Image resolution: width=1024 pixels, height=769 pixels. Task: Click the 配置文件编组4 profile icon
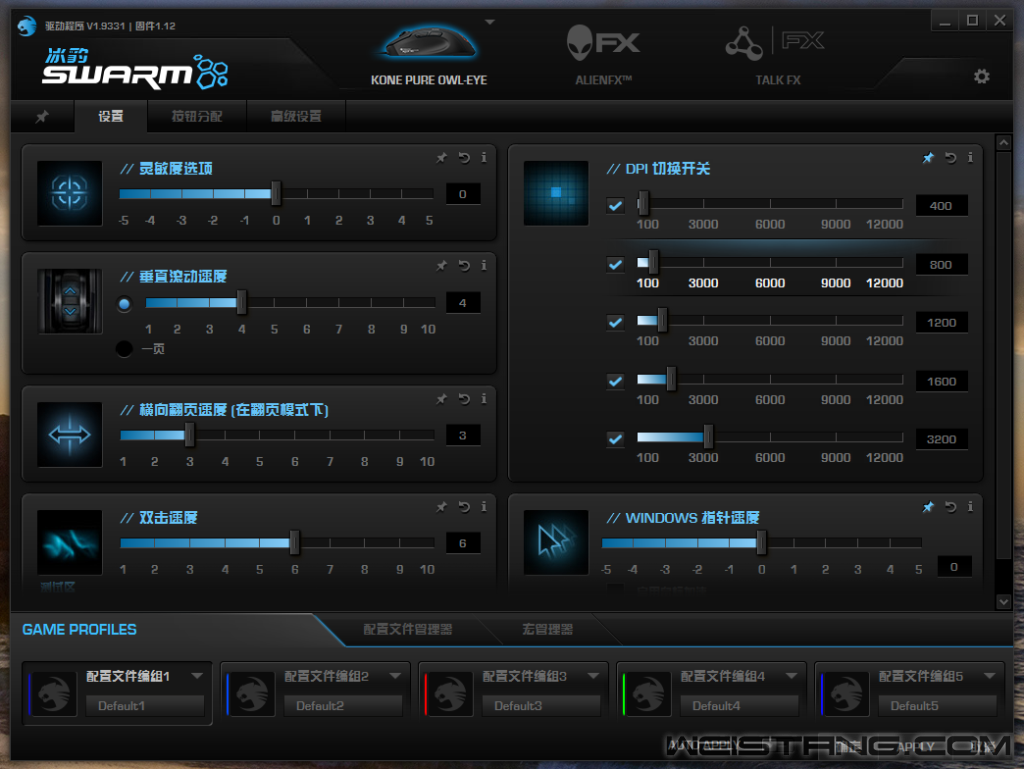point(647,693)
